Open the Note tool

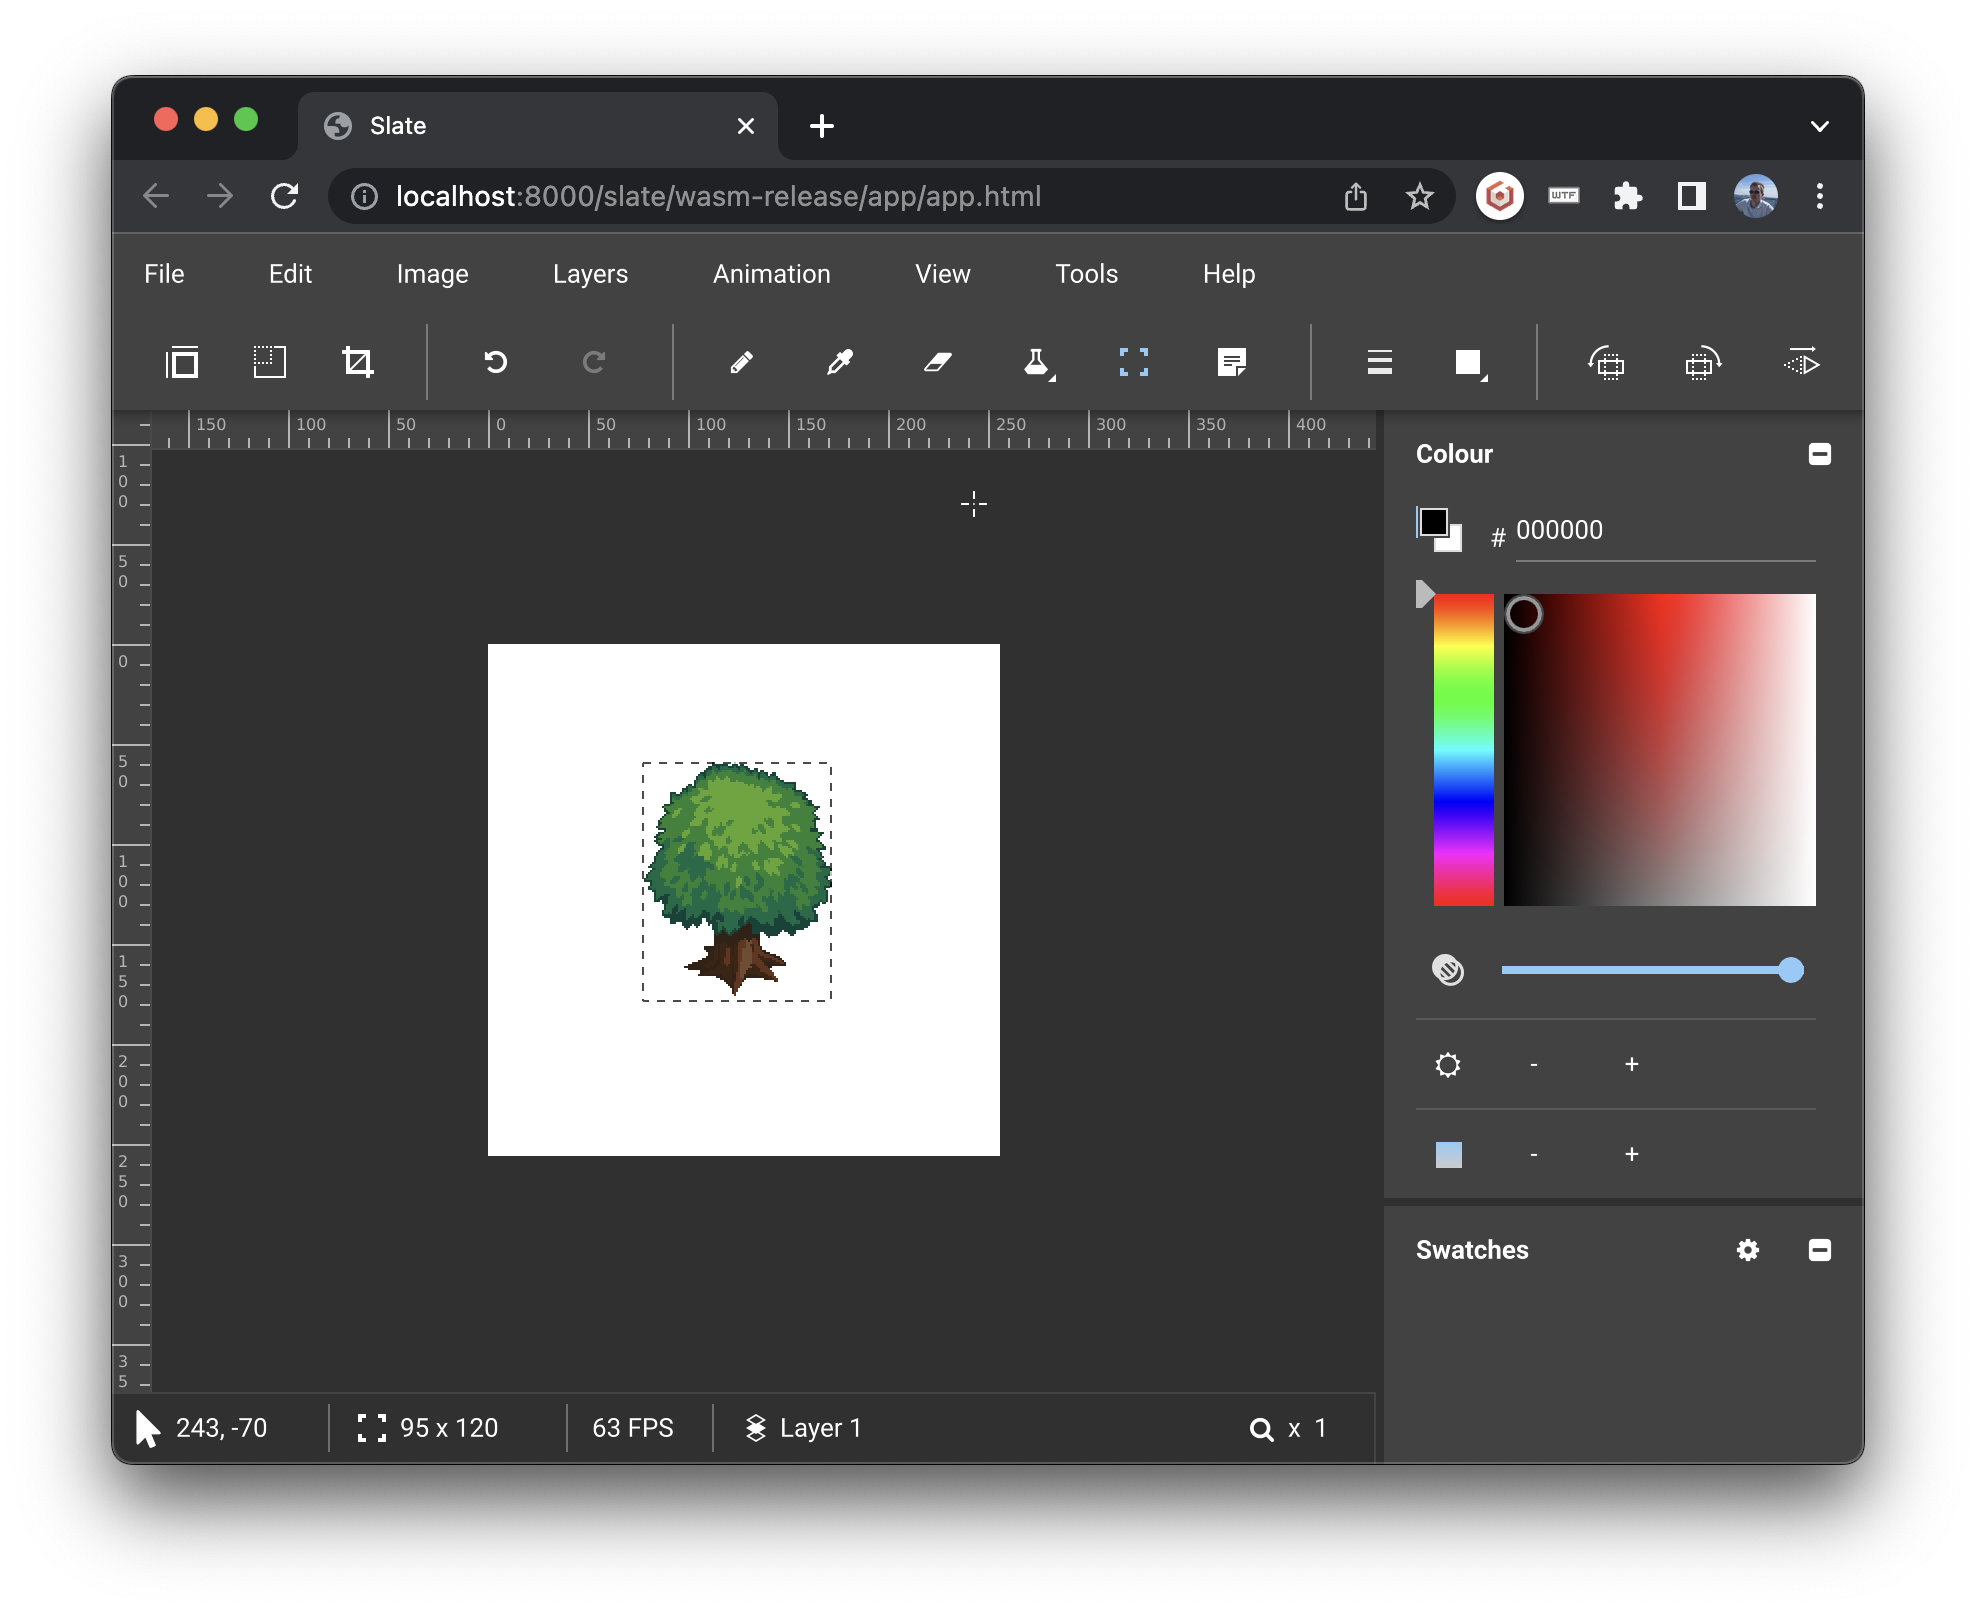(x=1232, y=362)
